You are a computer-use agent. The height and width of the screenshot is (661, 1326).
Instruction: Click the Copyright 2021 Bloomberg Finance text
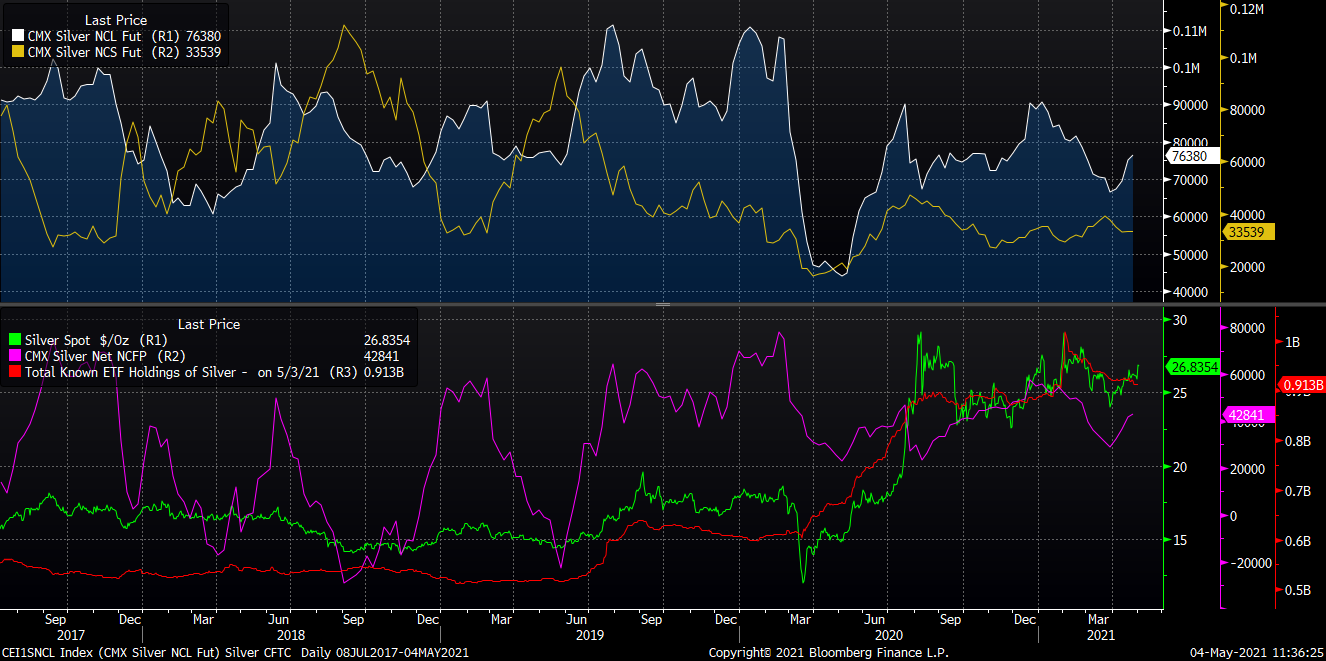[x=828, y=652]
